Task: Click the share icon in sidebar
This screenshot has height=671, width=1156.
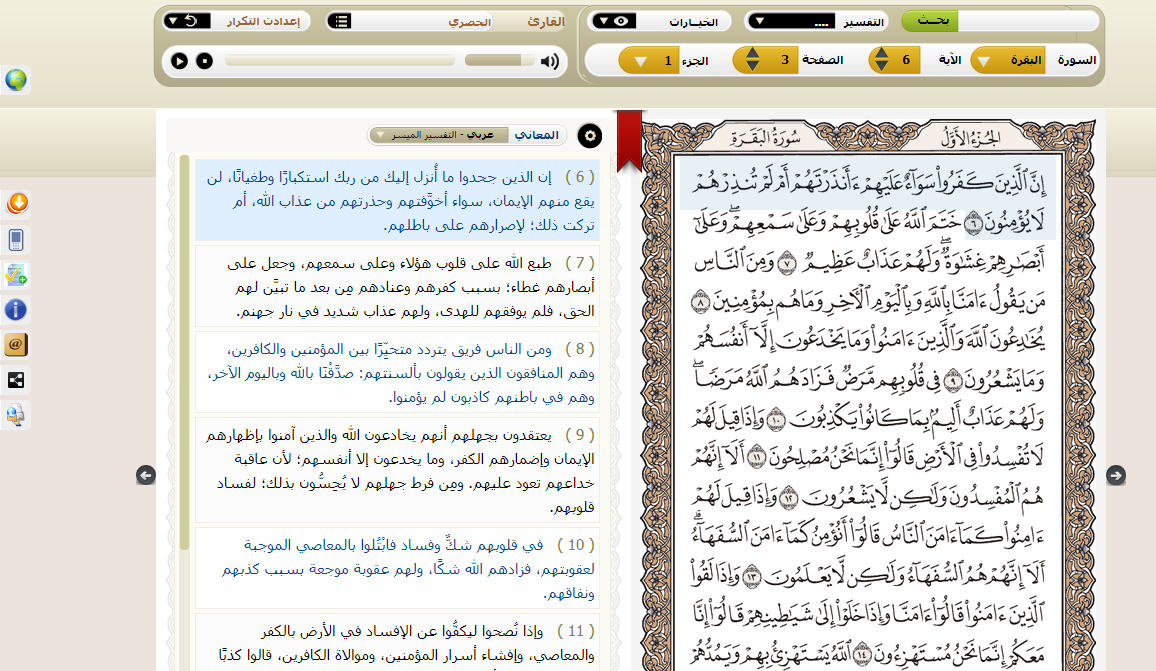Action: (x=16, y=380)
